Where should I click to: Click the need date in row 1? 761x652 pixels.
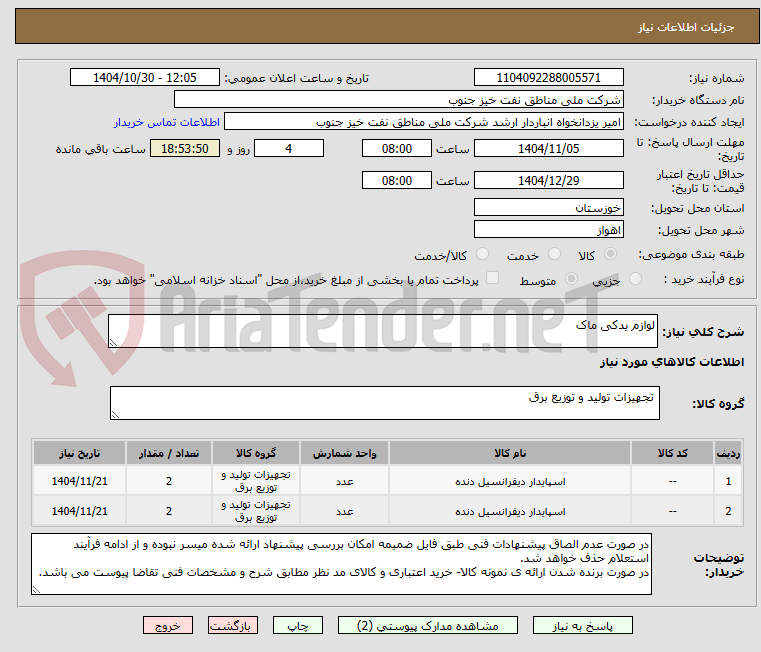pyautogui.click(x=80, y=481)
